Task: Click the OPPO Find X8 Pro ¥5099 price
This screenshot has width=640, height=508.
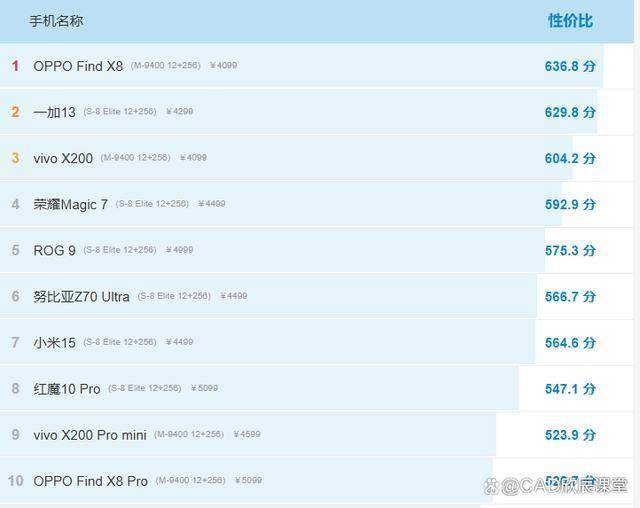Action: (248, 480)
